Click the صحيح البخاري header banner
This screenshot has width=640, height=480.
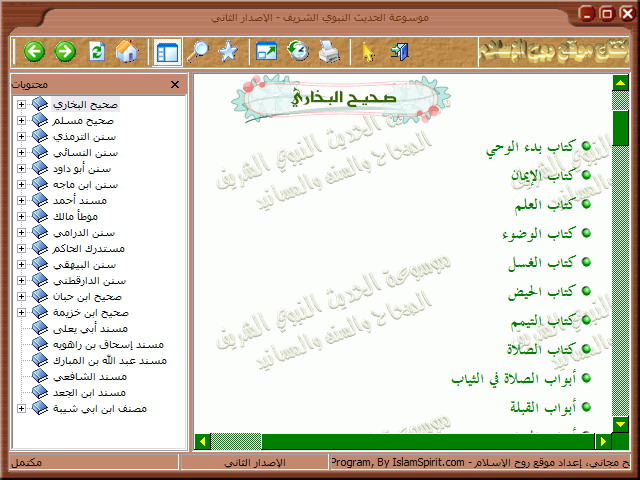click(341, 98)
